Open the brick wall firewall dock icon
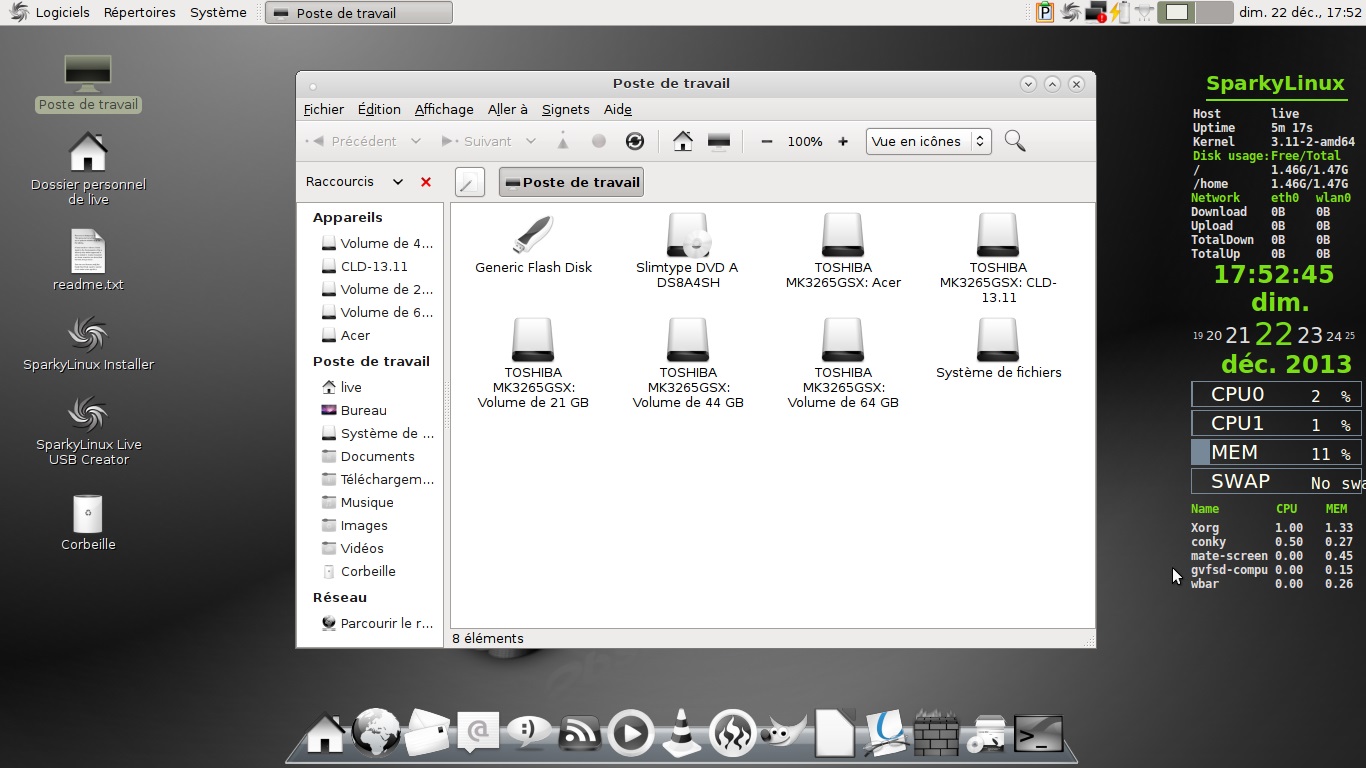 pos(936,734)
